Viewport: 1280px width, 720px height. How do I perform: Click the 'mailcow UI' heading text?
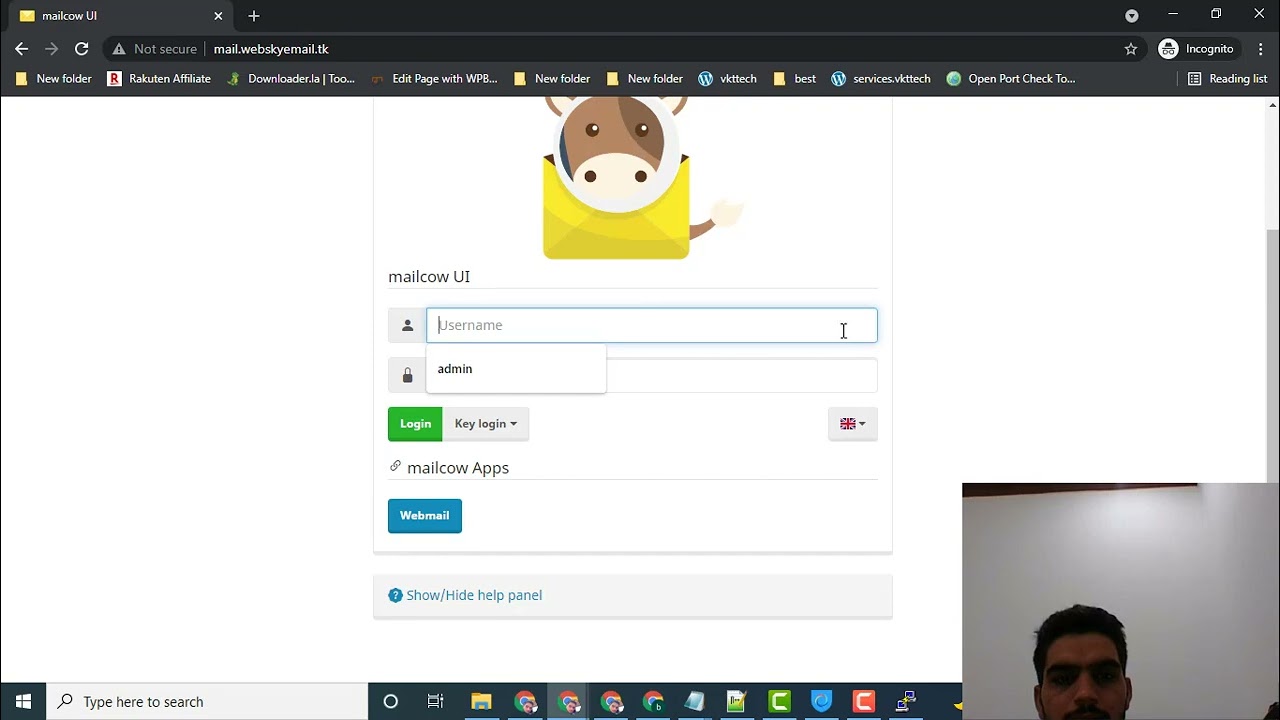[x=429, y=276]
